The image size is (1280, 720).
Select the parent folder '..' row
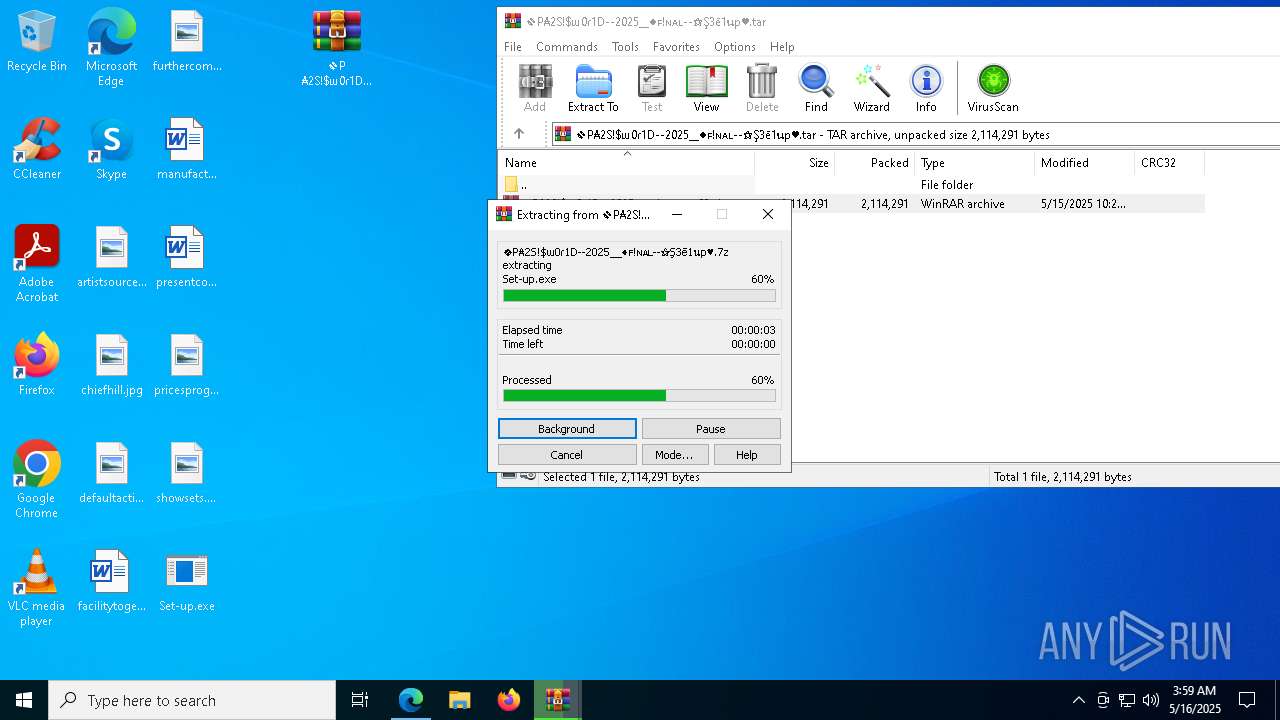coord(851,185)
